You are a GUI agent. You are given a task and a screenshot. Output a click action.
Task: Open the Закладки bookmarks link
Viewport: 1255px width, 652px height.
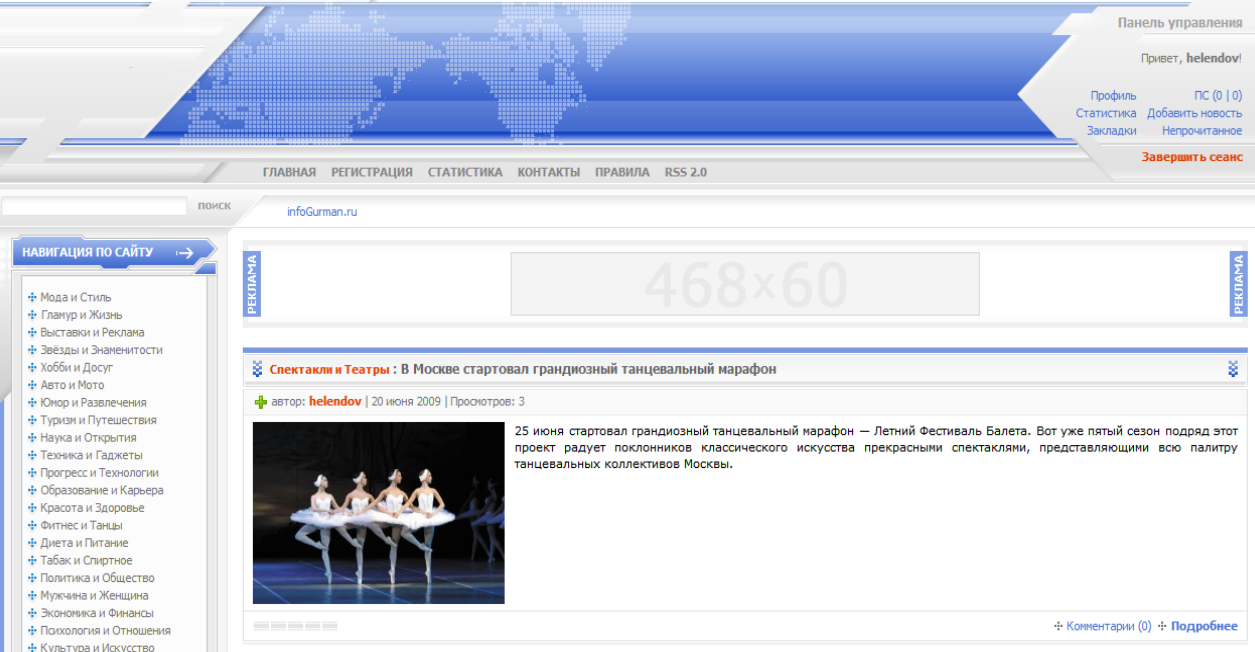[x=1112, y=130]
